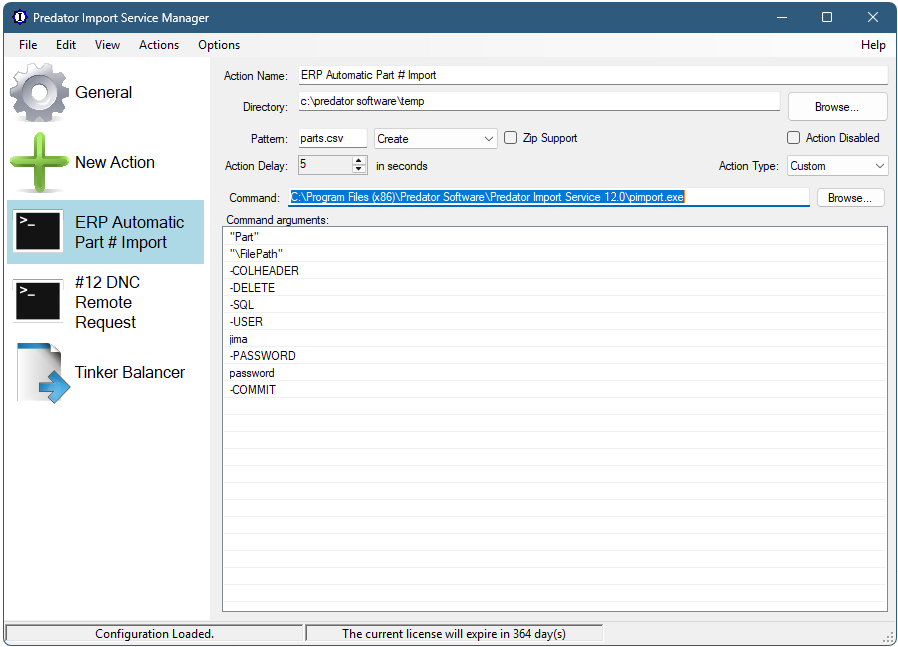The width and height of the screenshot is (898, 647).
Task: Click the resize grip in bottom-right corner
Action: point(889,637)
